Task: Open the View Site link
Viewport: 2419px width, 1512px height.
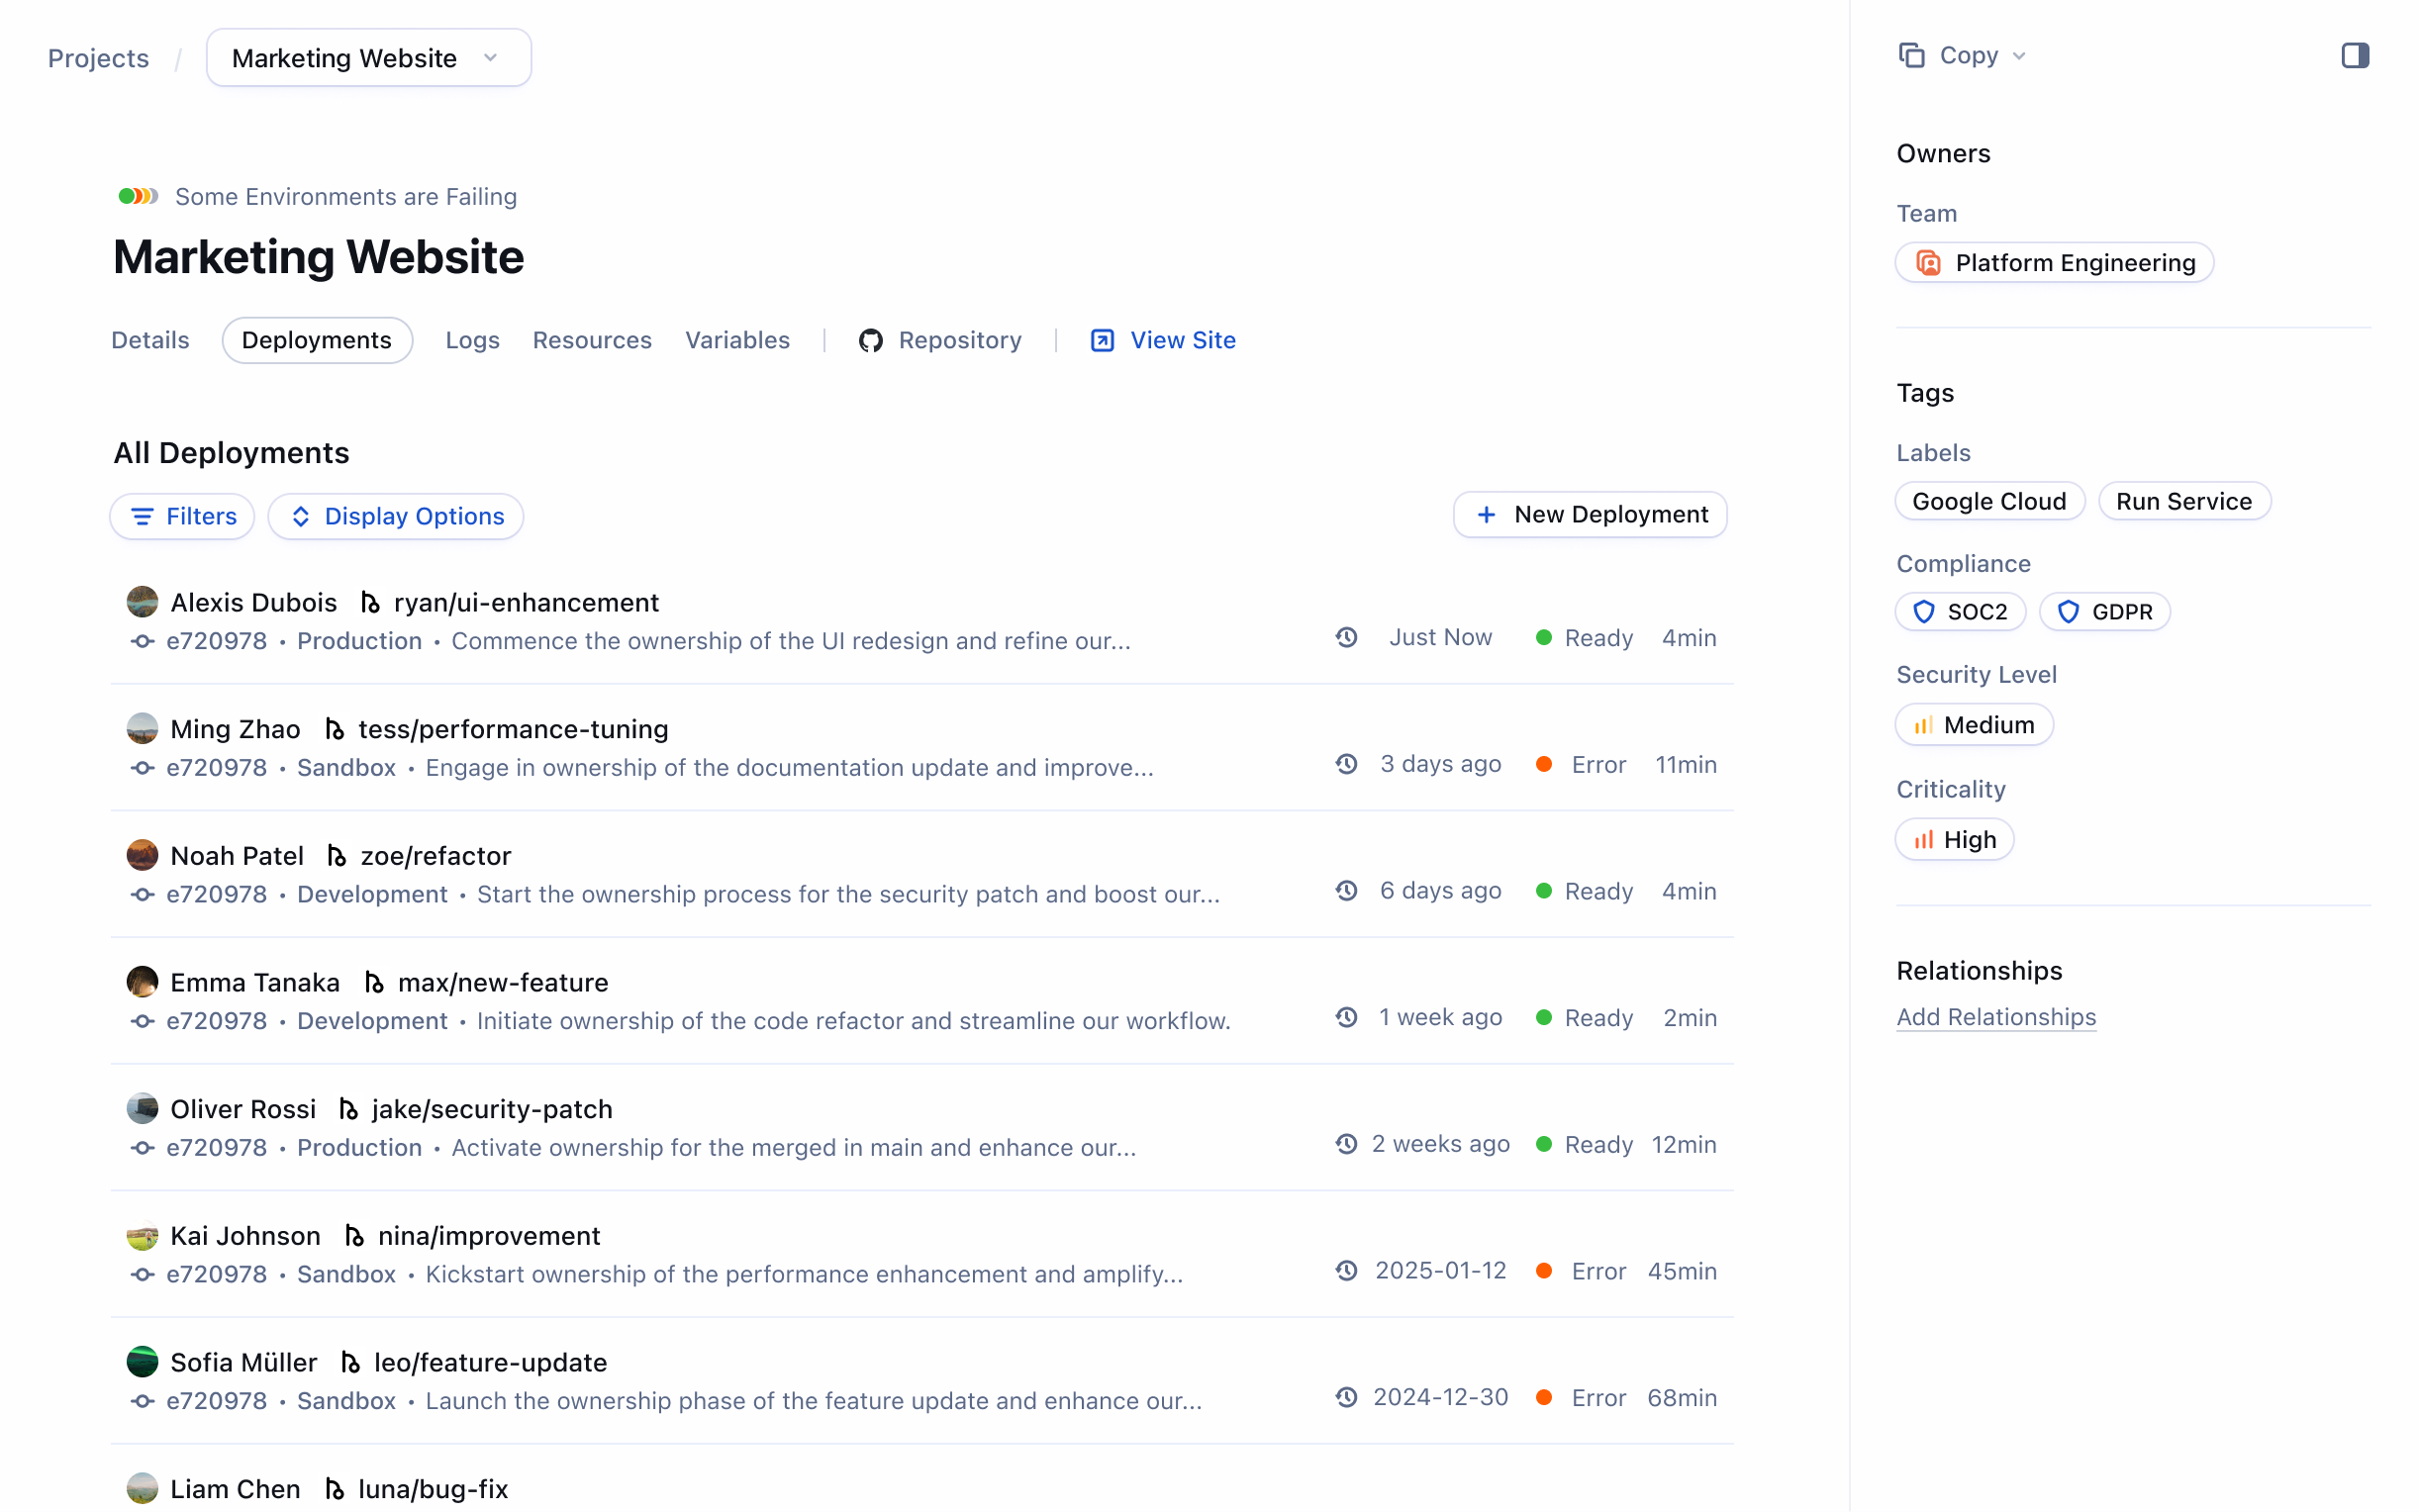Action: coord(1183,340)
